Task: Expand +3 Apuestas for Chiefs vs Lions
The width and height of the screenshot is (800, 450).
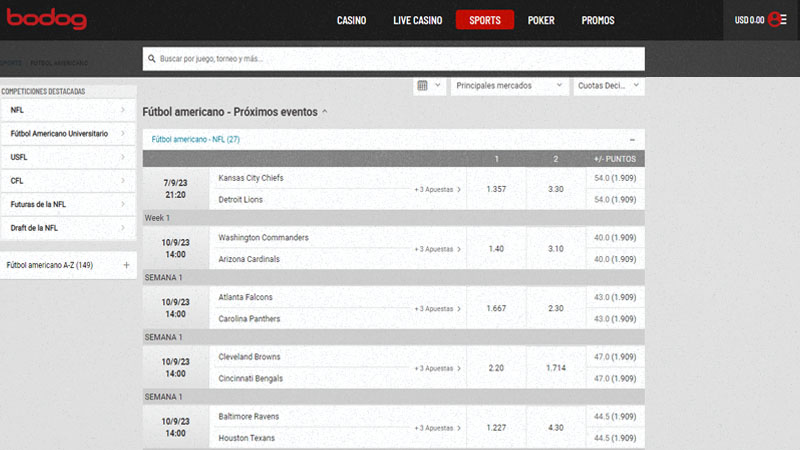Action: (x=438, y=189)
